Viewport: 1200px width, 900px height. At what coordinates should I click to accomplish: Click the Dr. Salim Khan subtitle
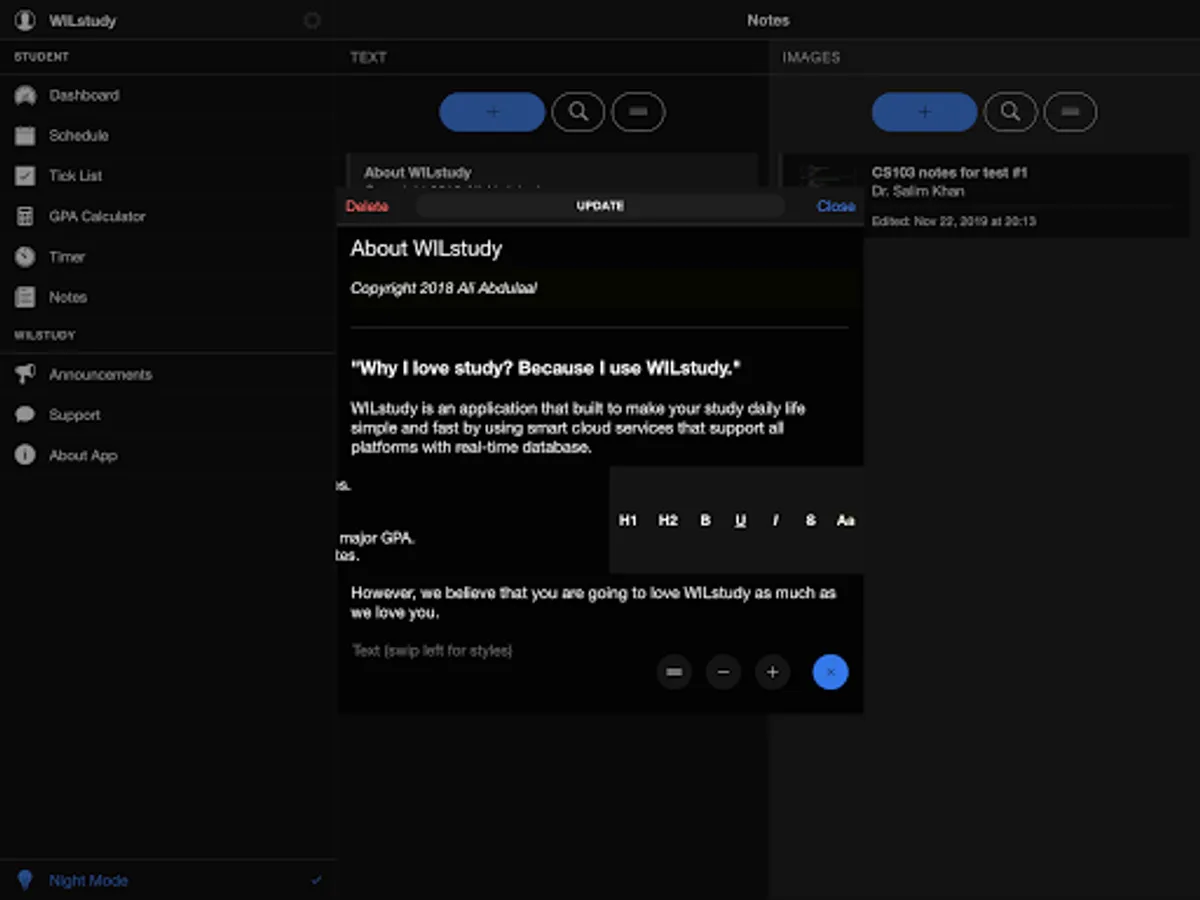(918, 191)
